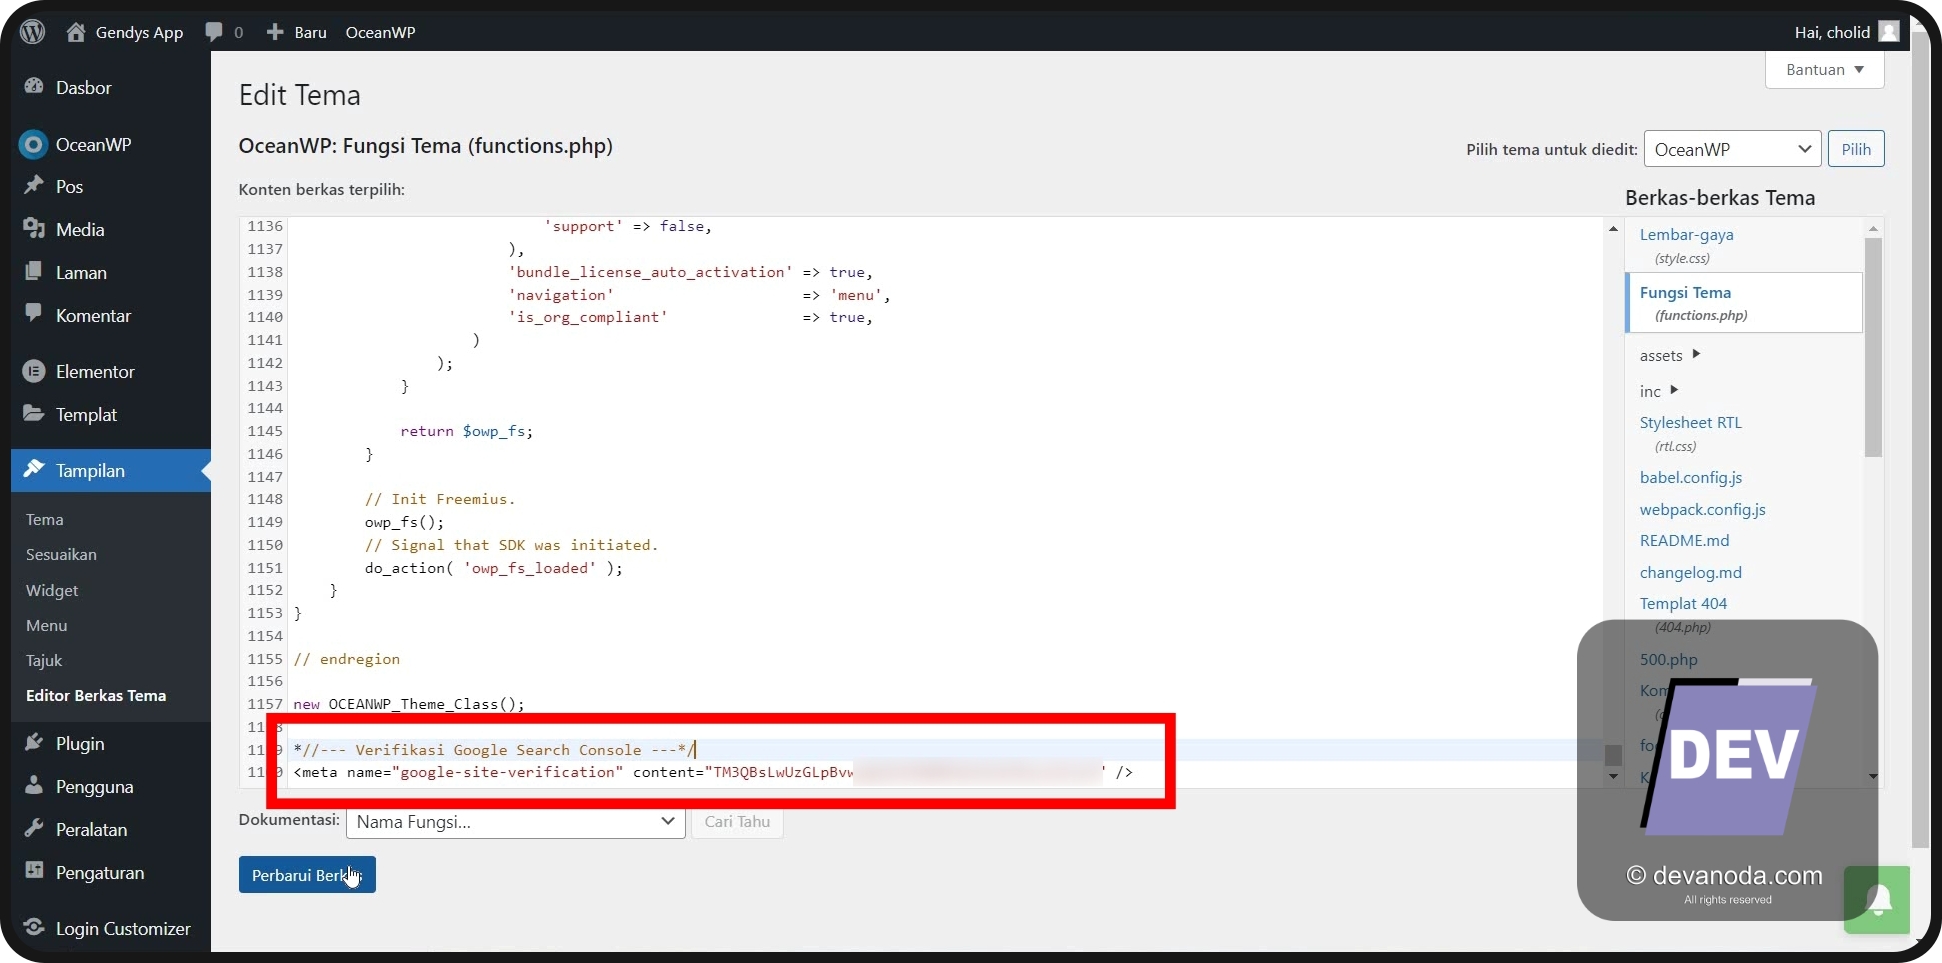
Task: Click the Dasbor dashboard icon
Action: (x=34, y=87)
